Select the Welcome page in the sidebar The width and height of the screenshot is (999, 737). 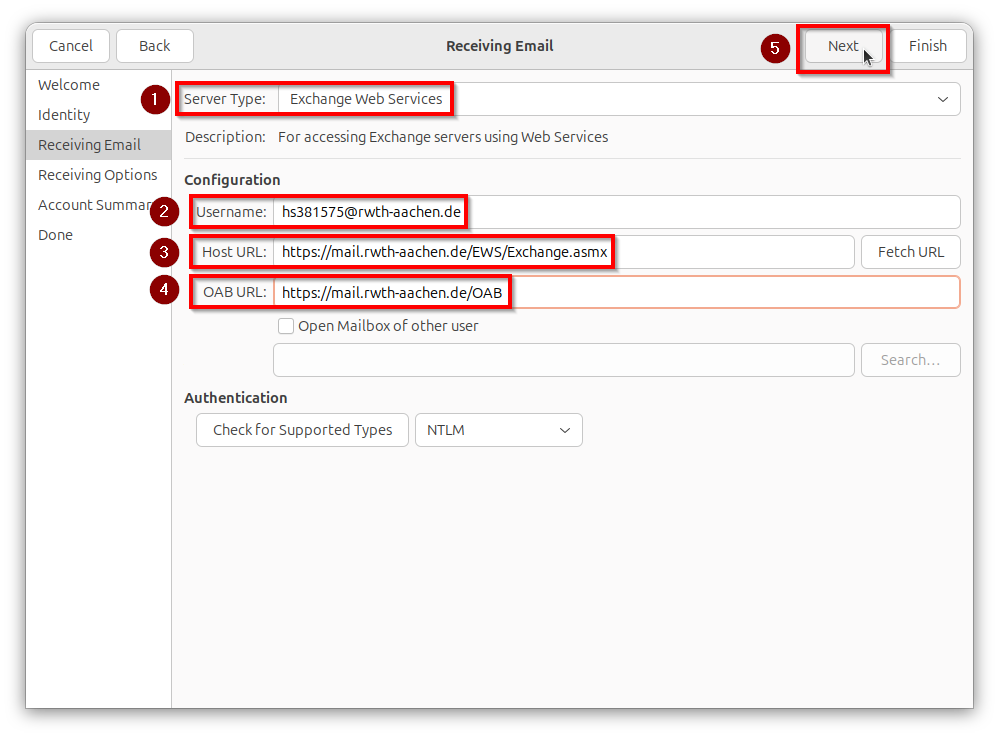(x=68, y=85)
